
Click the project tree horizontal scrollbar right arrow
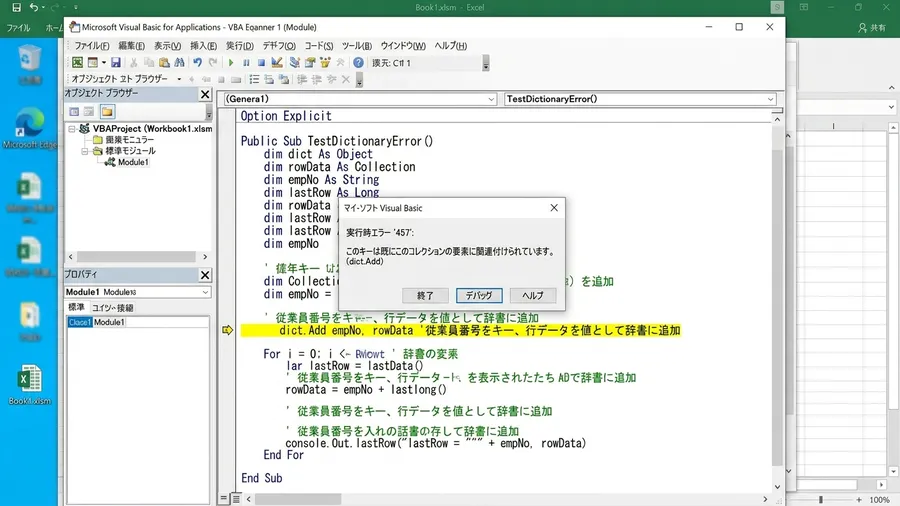tap(205, 257)
